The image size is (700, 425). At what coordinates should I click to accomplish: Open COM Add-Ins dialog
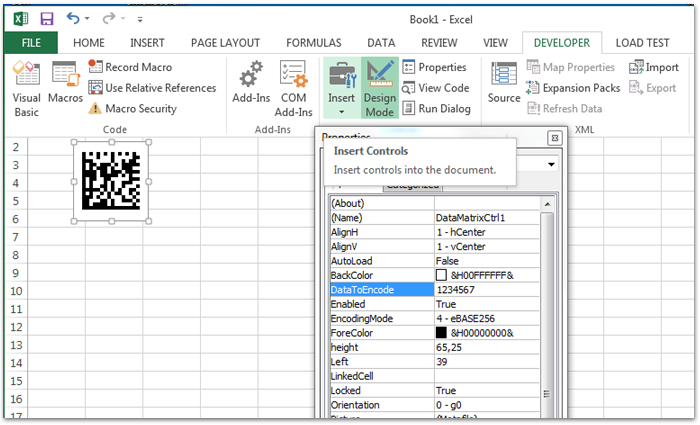point(293,88)
